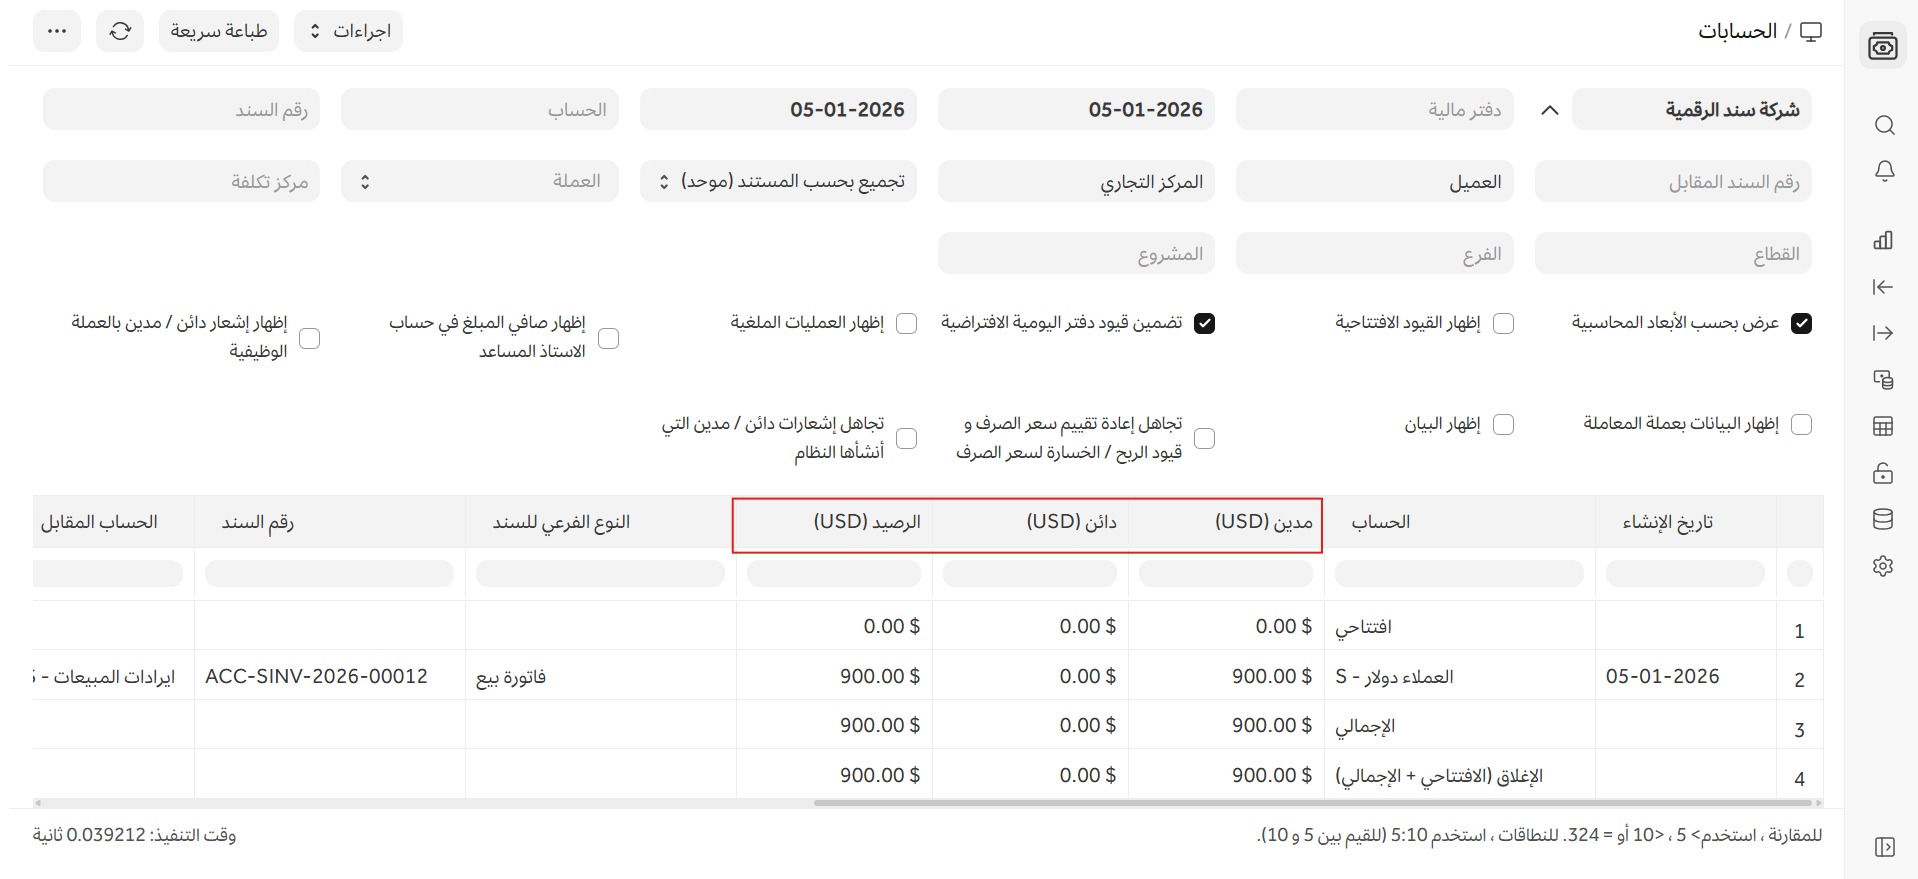Screen dimensions: 1918x879
Task: Go to الحسابات breadcrumb link
Action: 1737,31
